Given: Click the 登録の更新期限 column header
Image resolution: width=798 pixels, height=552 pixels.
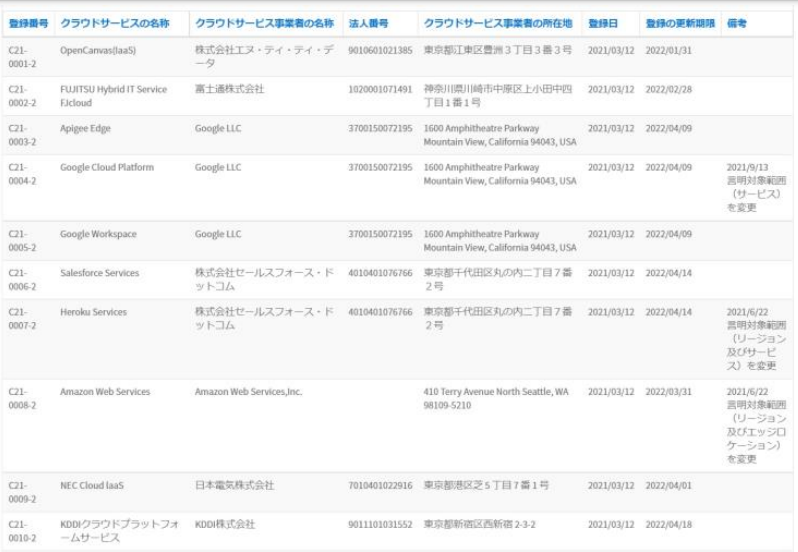Looking at the screenshot, I should 680,23.
